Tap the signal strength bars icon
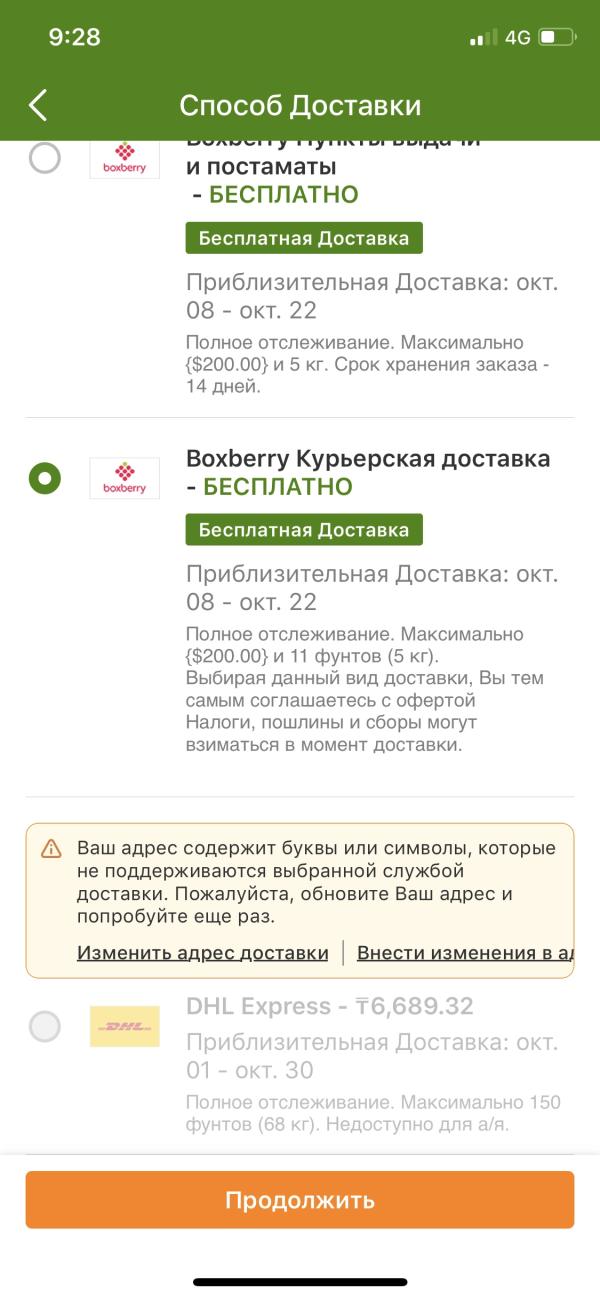 click(483, 38)
